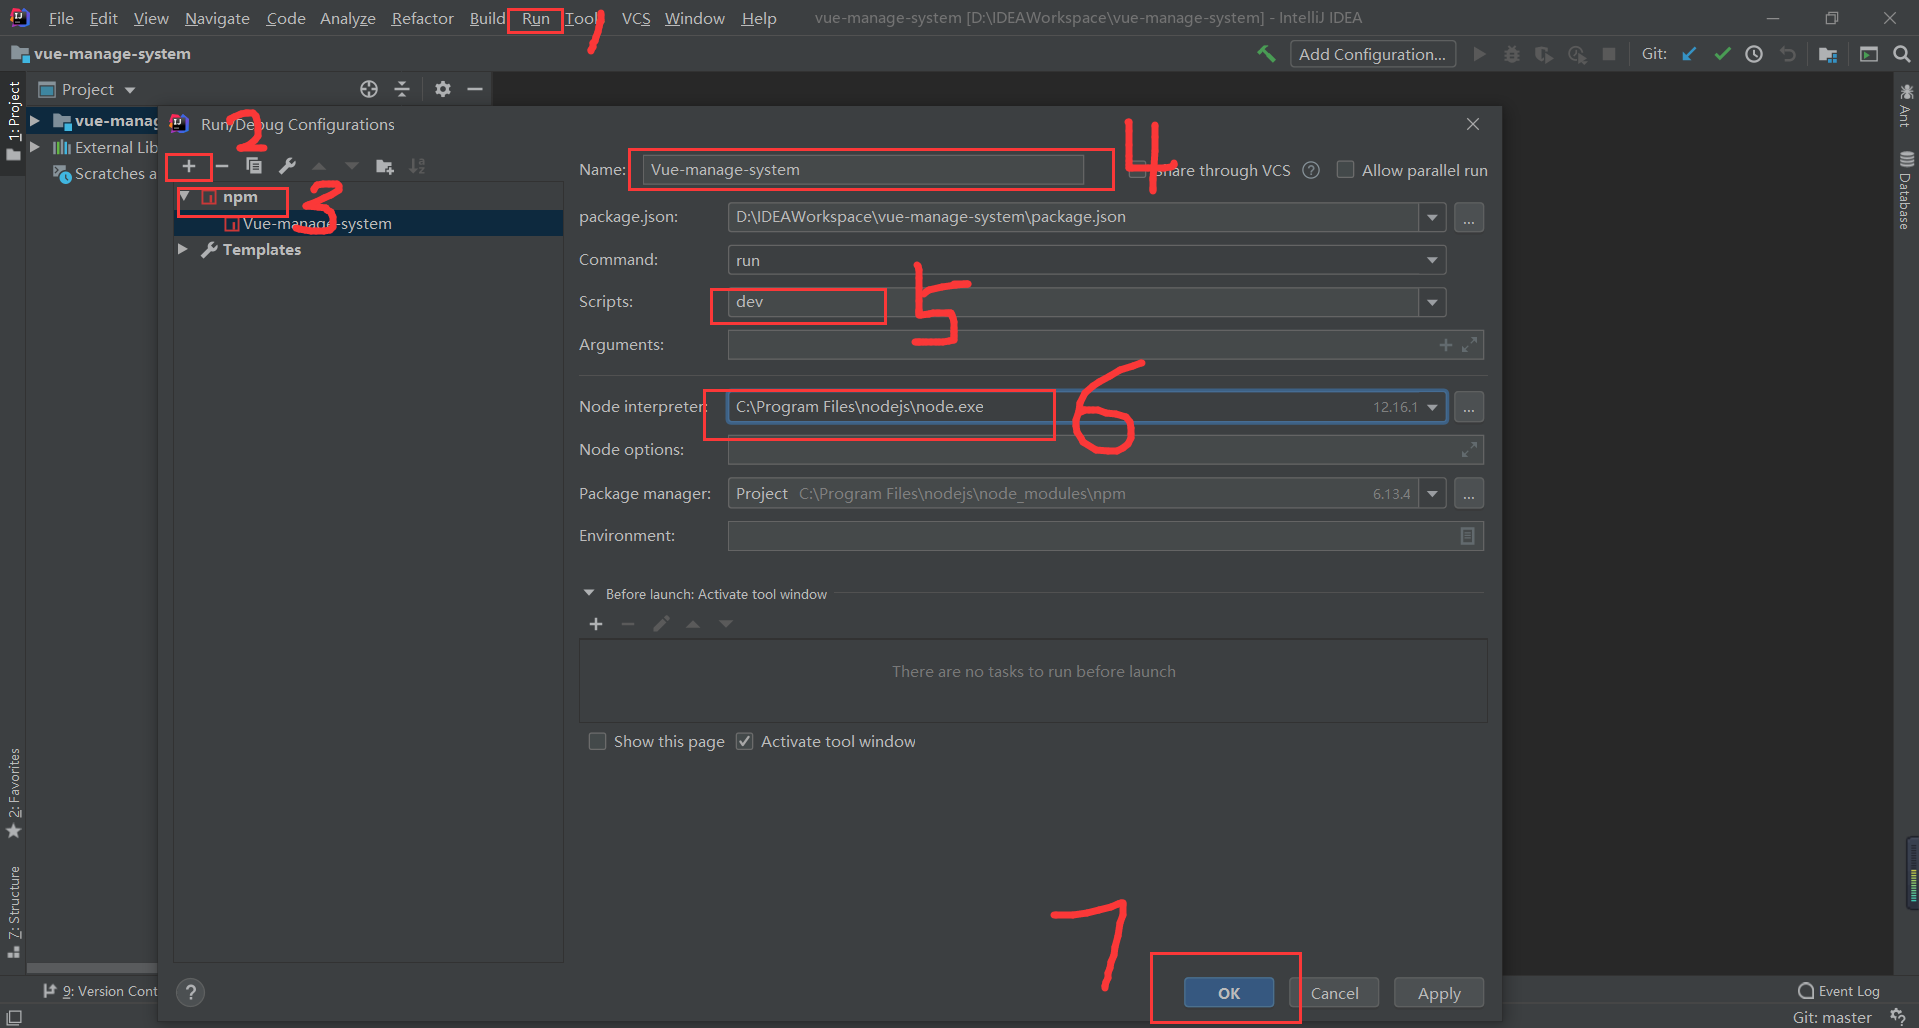1919x1028 pixels.
Task: Open Project view selector dropdown
Action: coord(87,89)
